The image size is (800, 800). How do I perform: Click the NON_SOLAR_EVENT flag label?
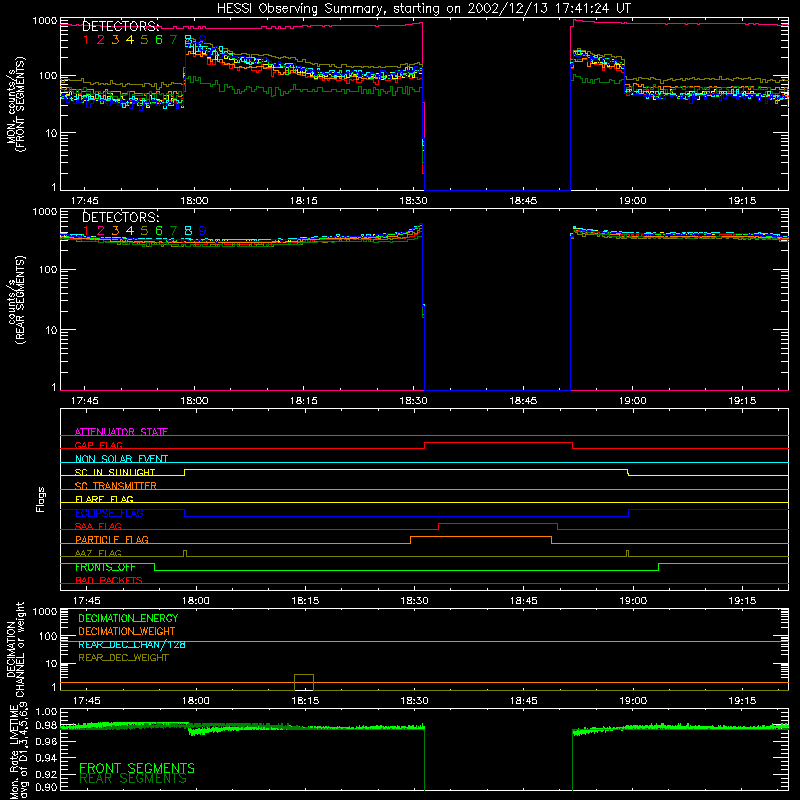tap(121, 459)
